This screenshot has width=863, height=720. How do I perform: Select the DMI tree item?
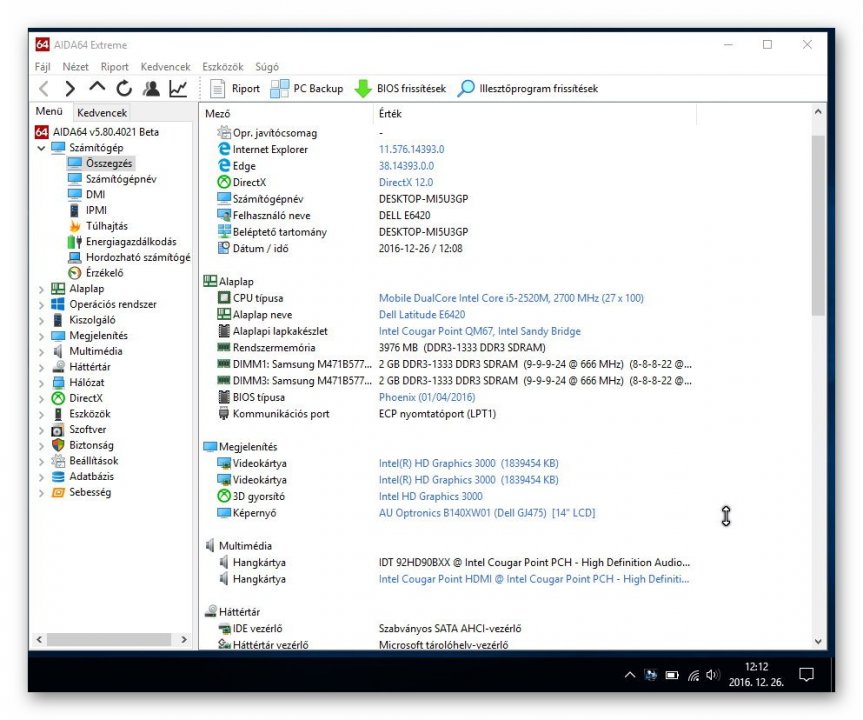95,194
